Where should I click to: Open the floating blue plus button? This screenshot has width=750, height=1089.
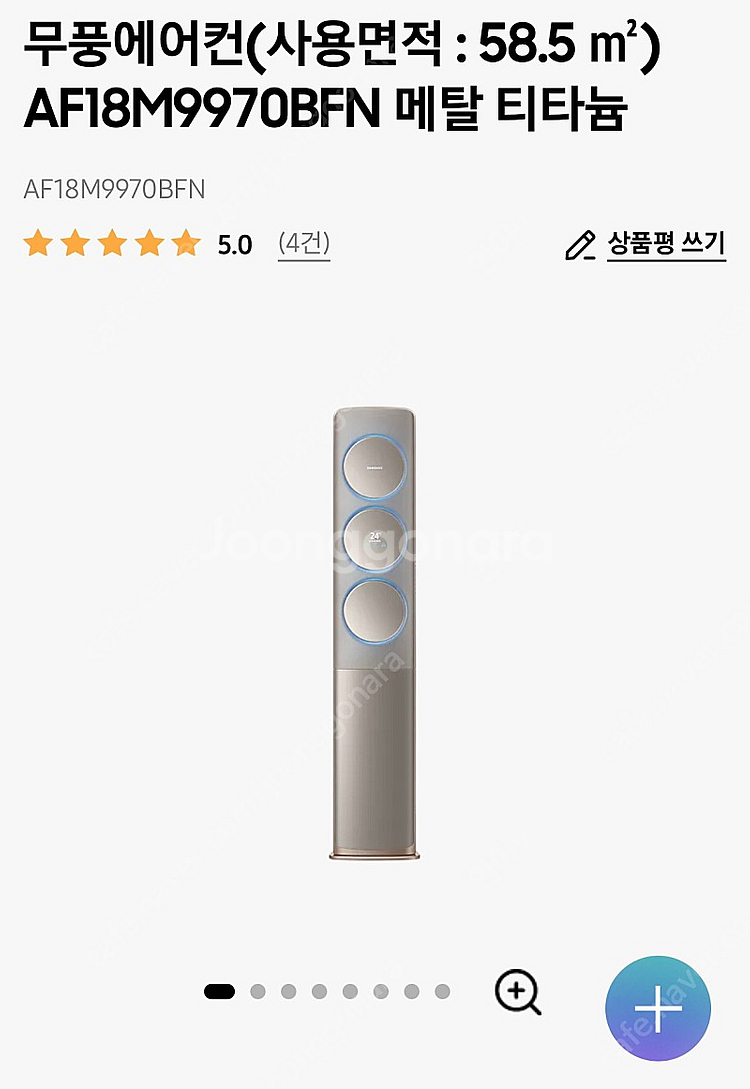[x=658, y=1008]
